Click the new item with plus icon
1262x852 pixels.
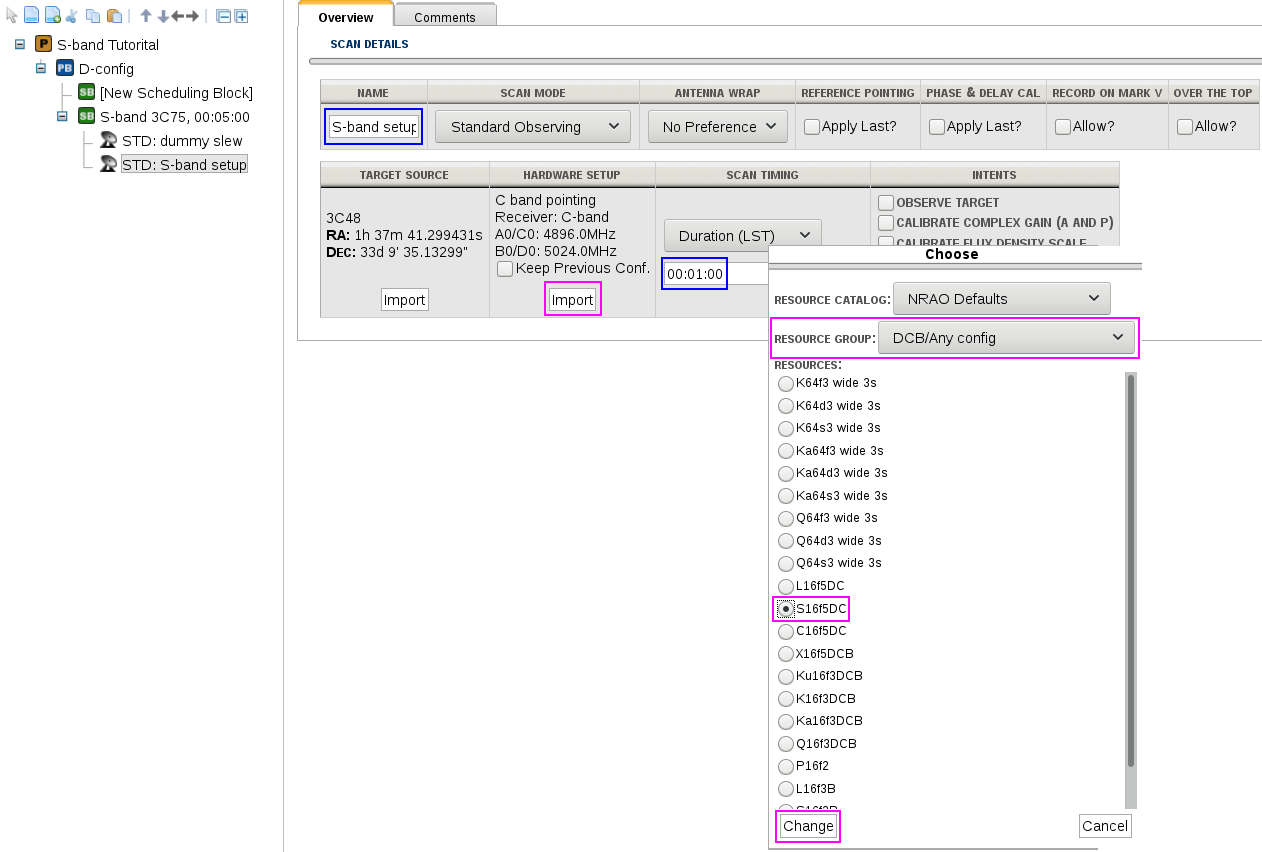[52, 16]
